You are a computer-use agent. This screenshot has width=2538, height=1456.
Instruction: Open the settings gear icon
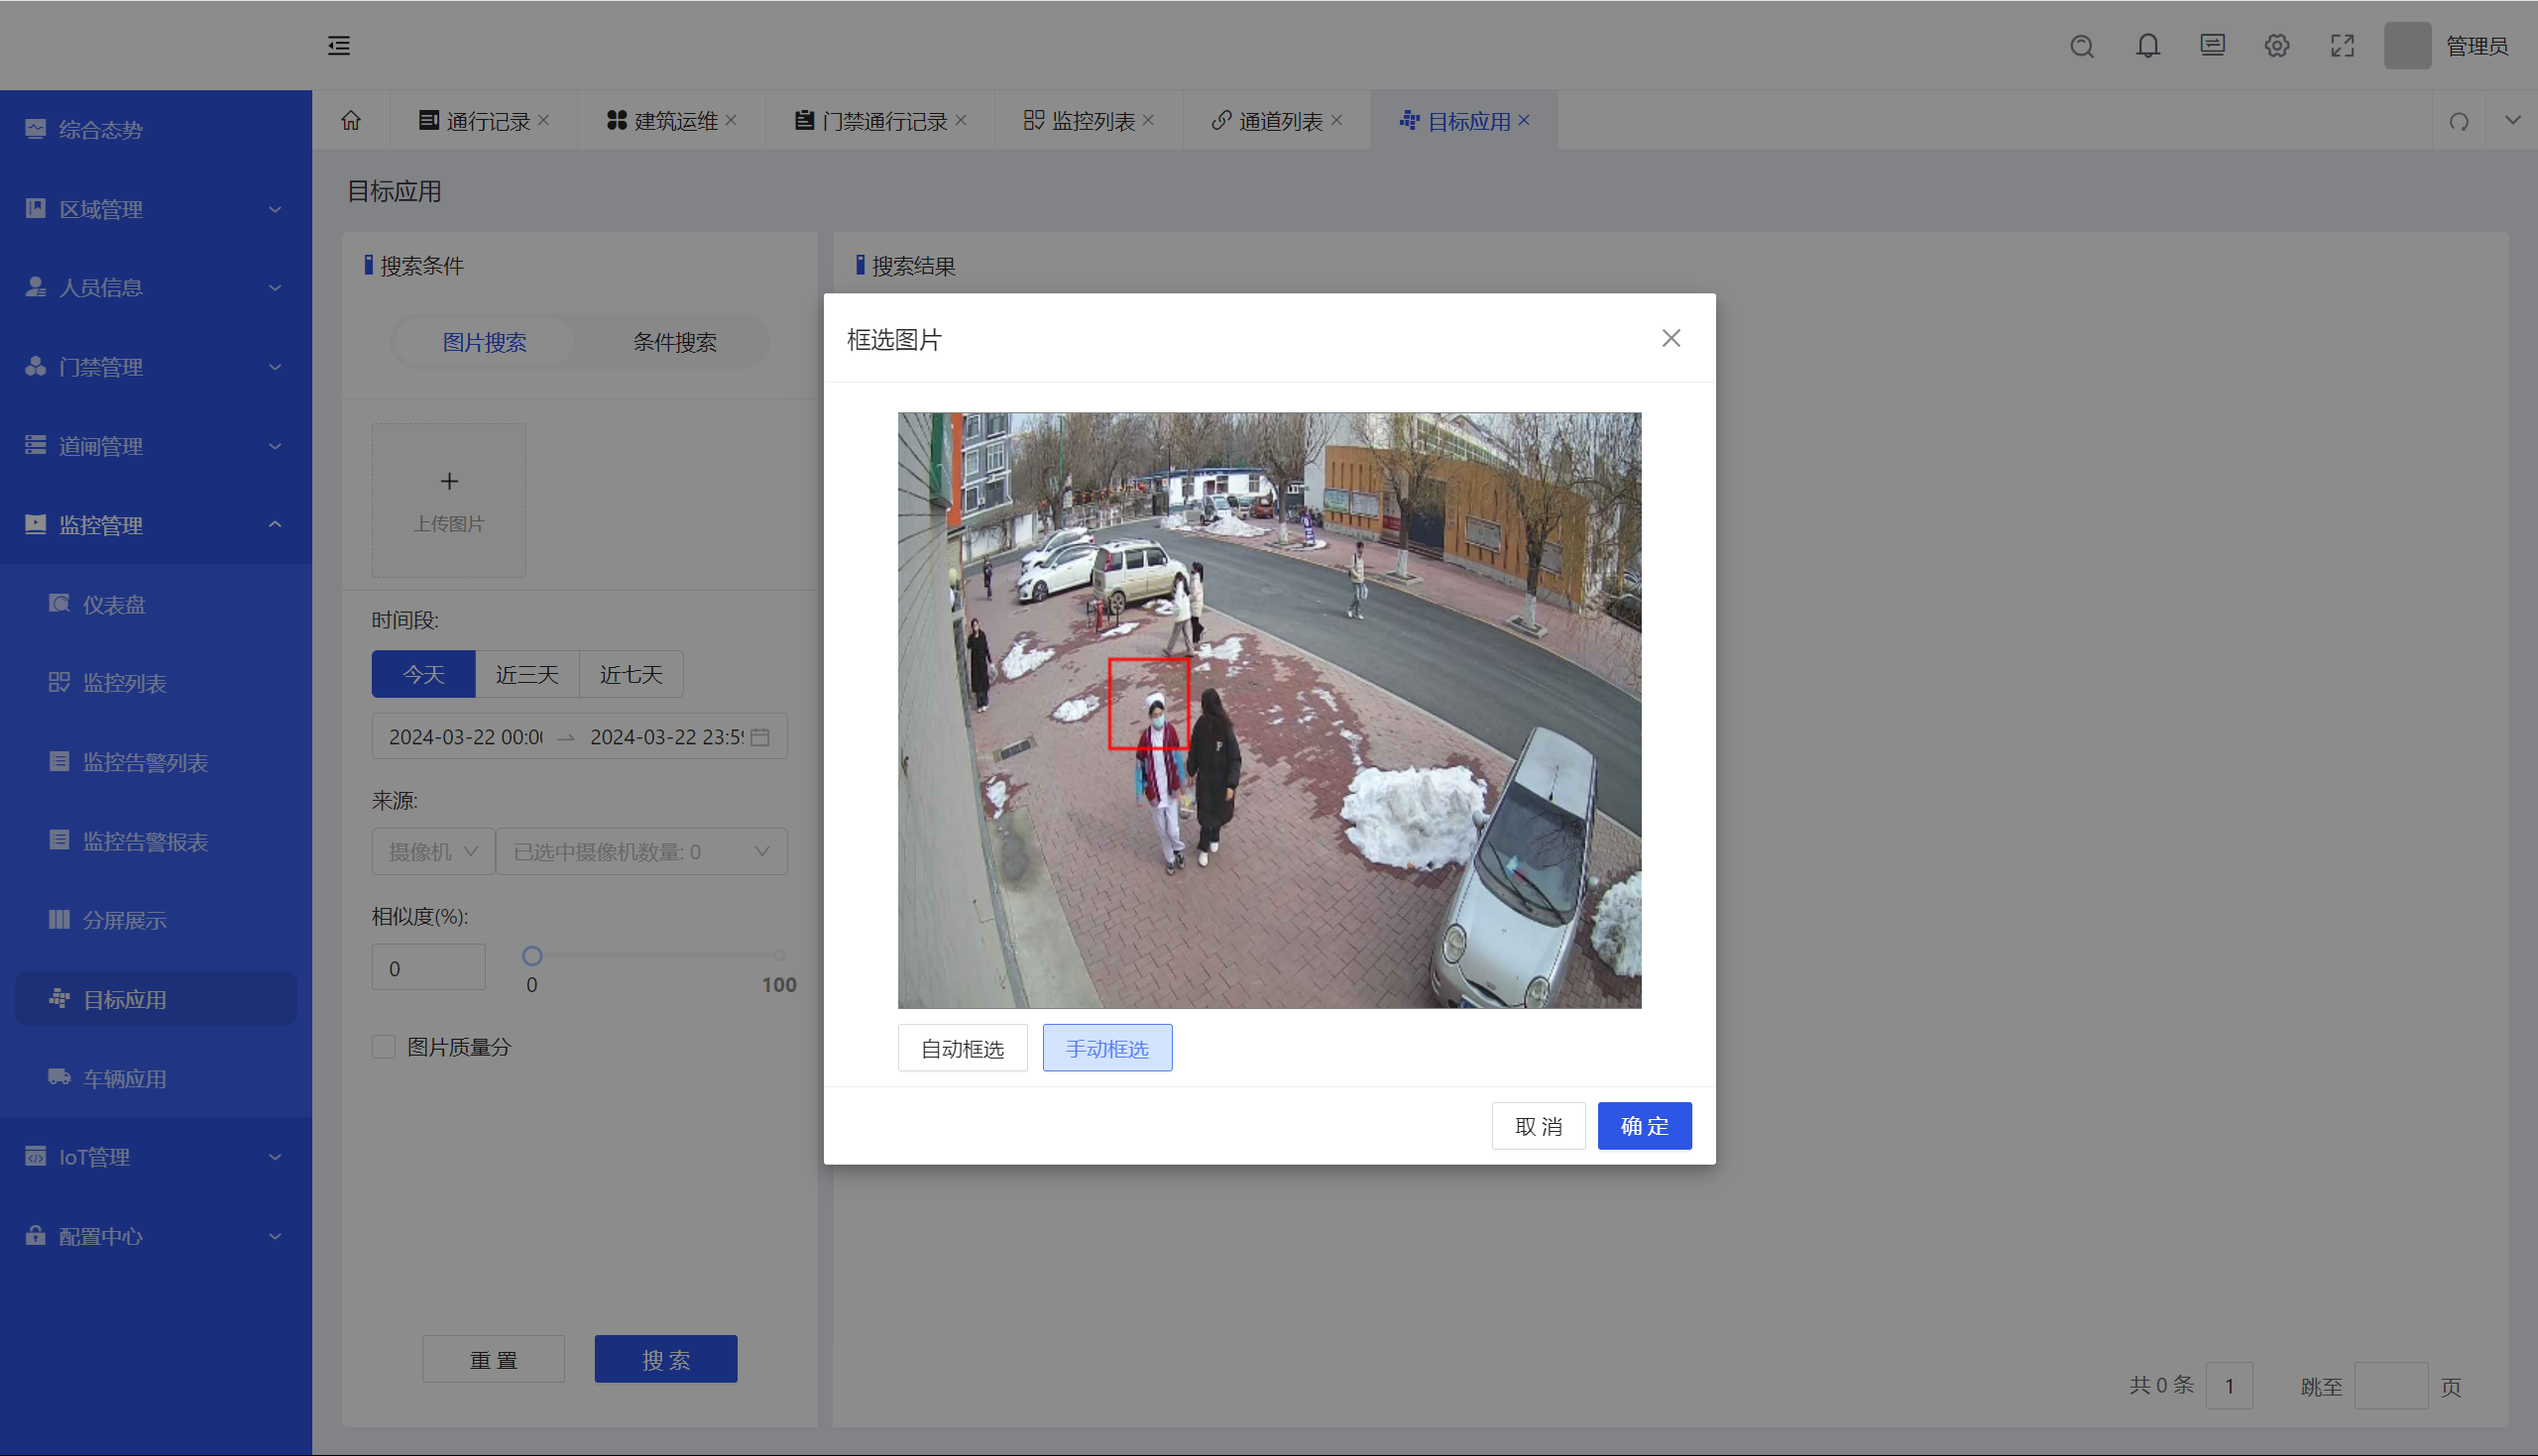[2277, 46]
